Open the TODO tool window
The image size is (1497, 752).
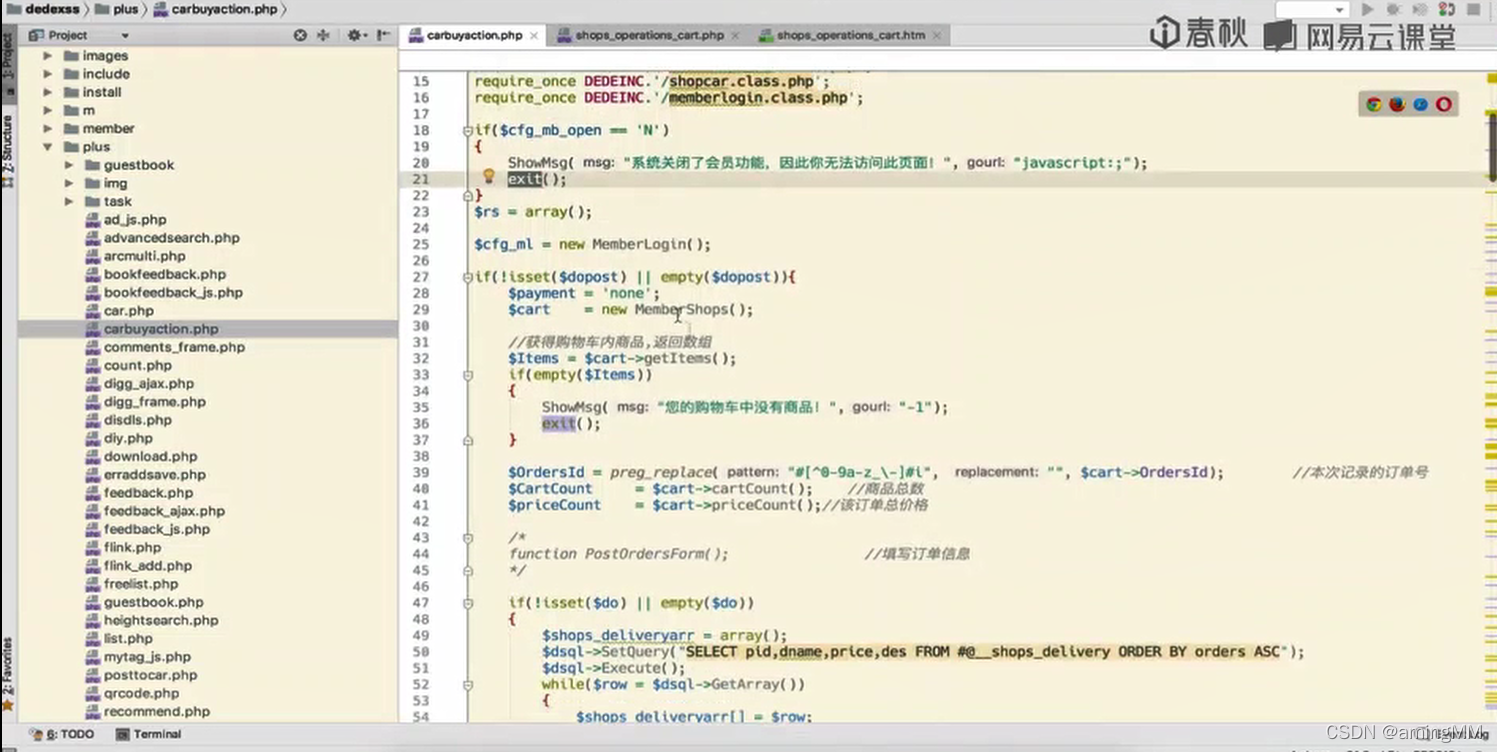coord(61,734)
